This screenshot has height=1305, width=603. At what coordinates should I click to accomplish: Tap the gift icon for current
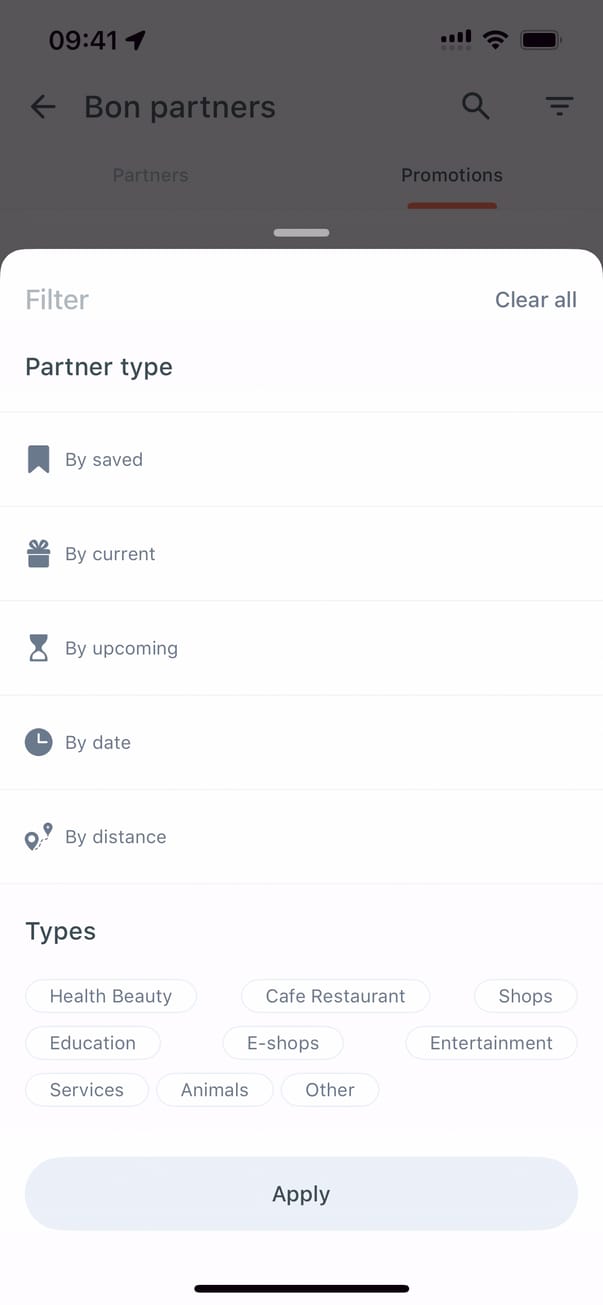(x=38, y=554)
